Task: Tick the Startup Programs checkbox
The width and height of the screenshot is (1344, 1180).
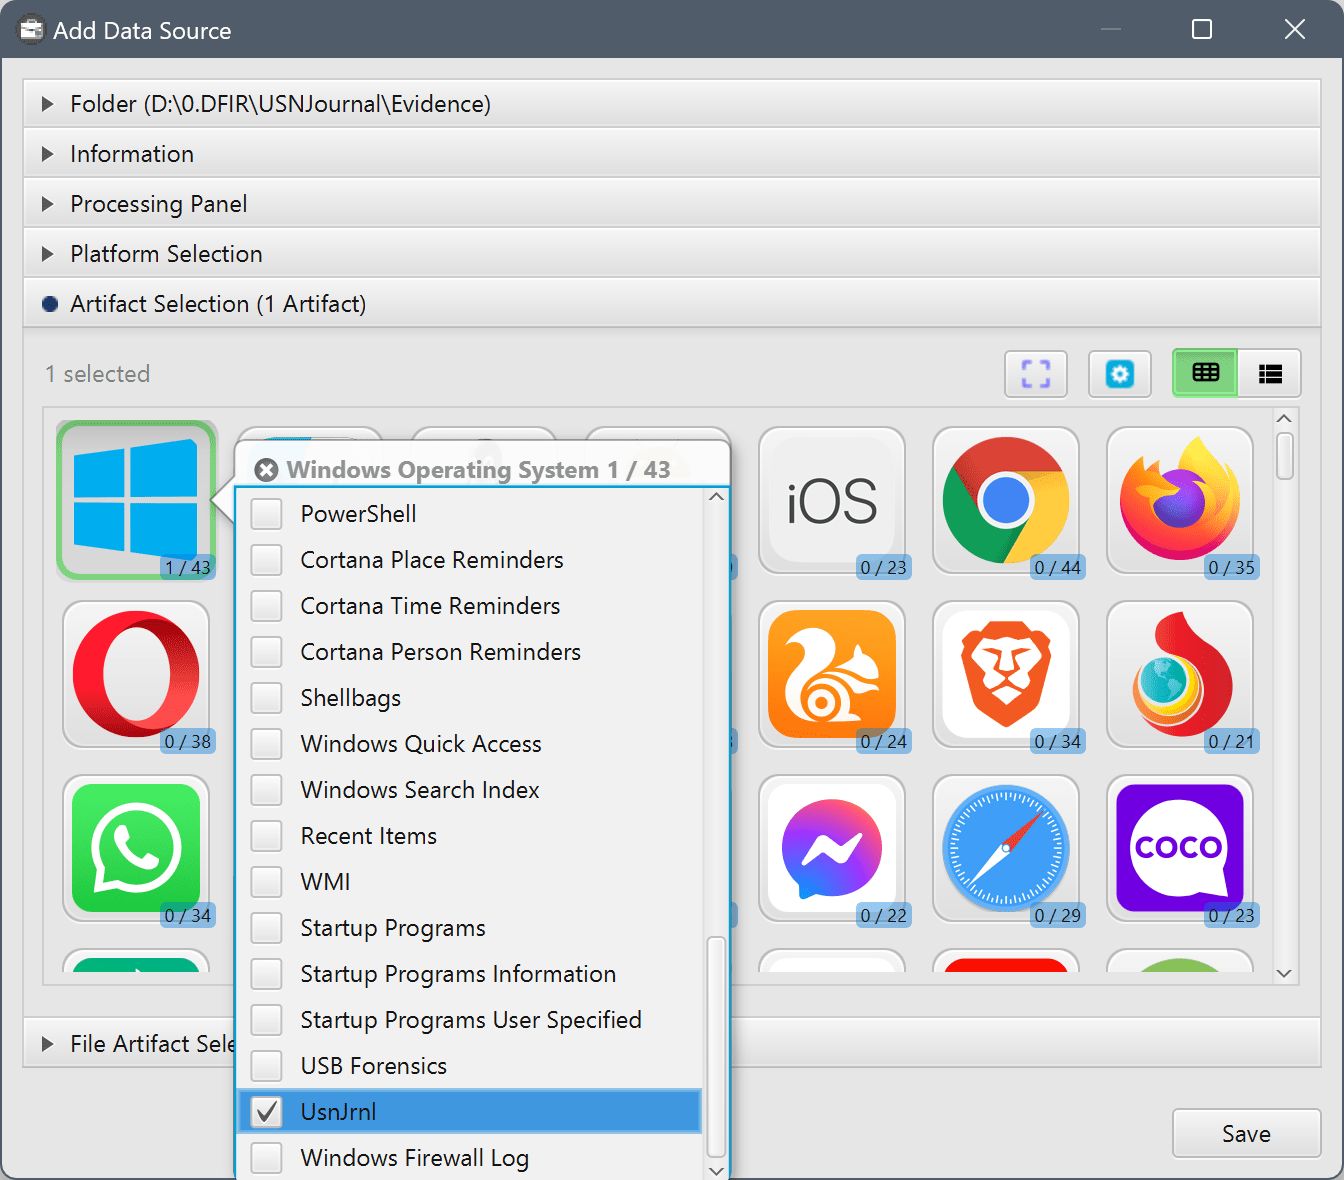Action: [266, 928]
